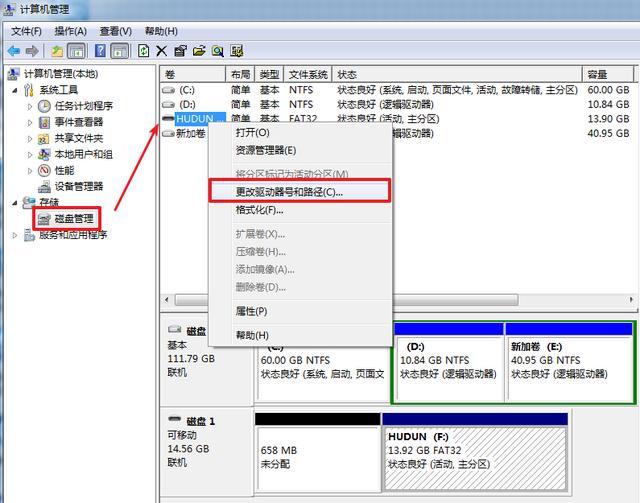Image resolution: width=640 pixels, height=503 pixels.
Task: Open 帮助(H) in the menu bar
Action: 161,31
